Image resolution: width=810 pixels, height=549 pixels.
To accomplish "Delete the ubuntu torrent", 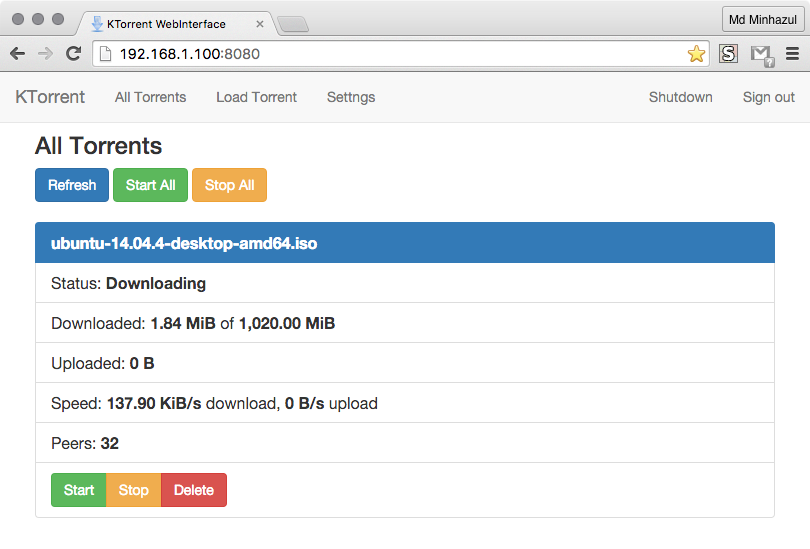I will [194, 490].
